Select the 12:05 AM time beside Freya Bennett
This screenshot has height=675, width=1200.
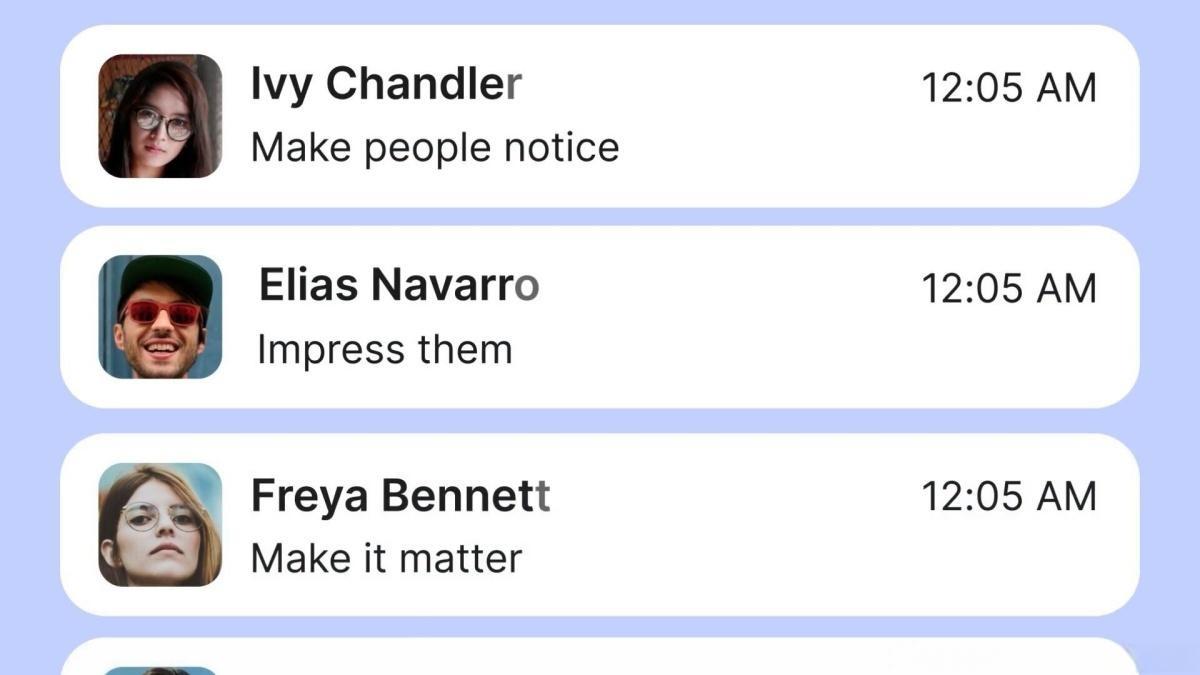pyautogui.click(x=1008, y=497)
